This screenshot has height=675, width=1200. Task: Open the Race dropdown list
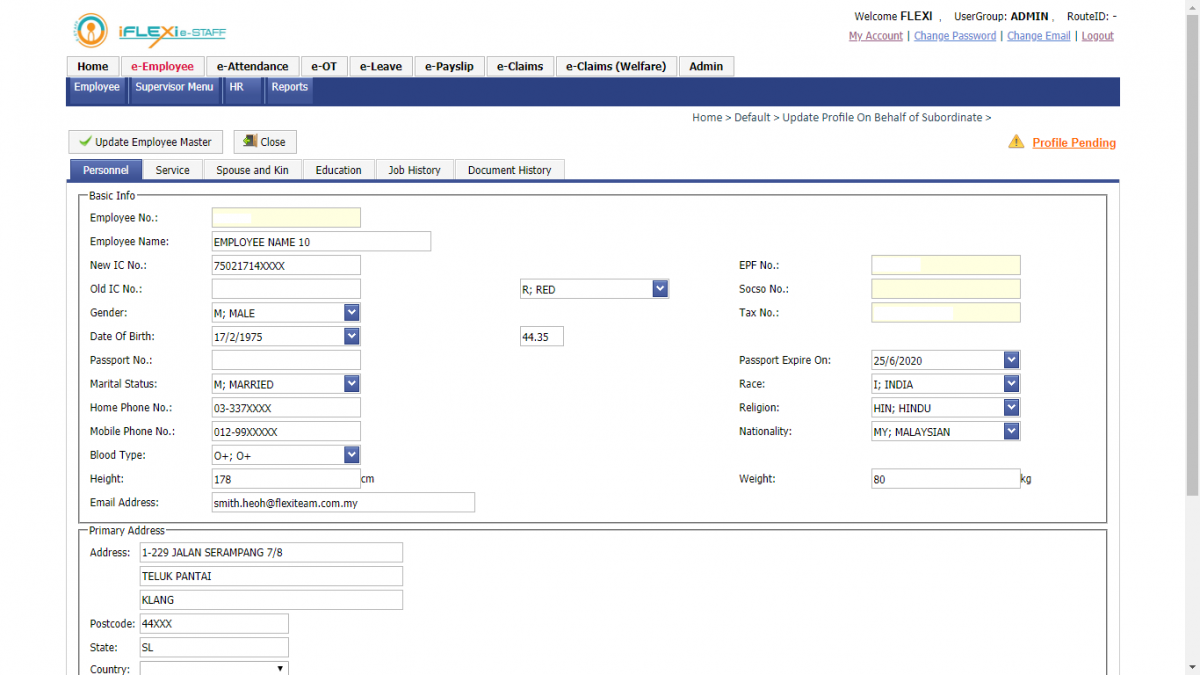1011,384
